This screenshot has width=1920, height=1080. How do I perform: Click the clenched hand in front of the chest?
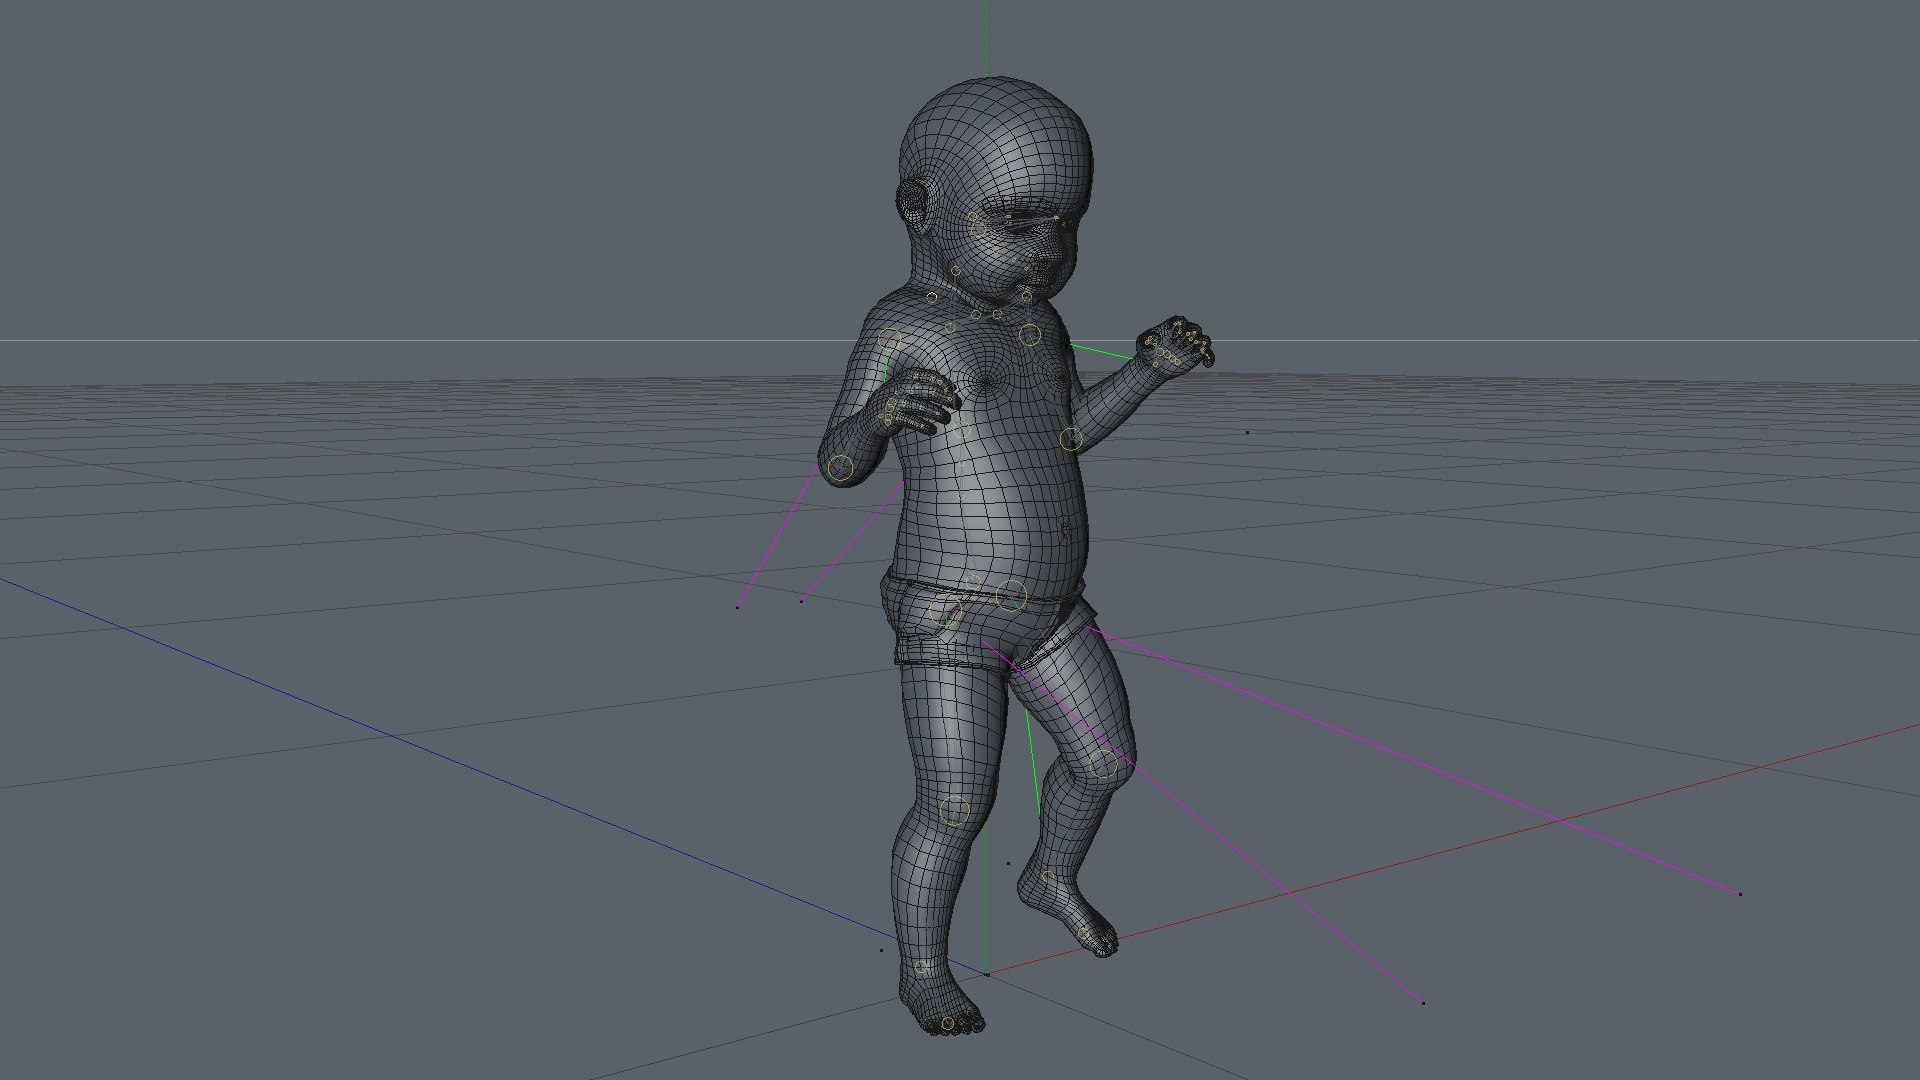[x=920, y=401]
